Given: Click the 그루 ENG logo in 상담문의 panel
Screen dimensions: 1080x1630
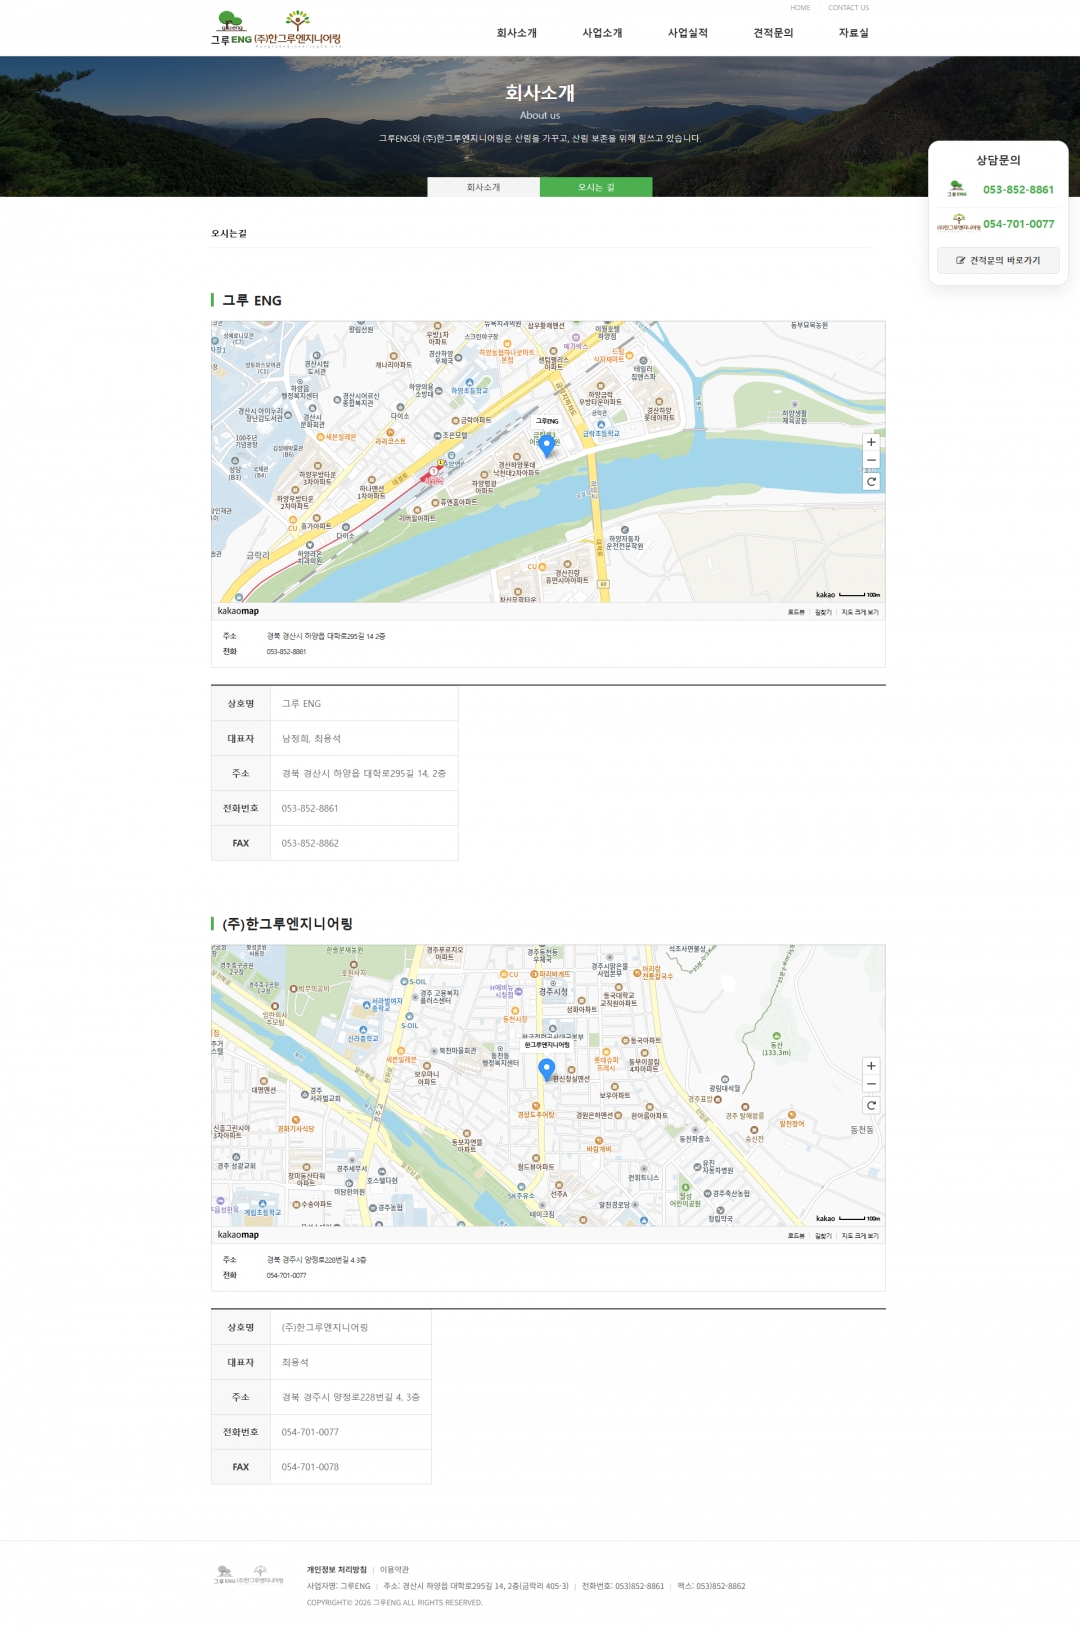Looking at the screenshot, I should point(957,189).
